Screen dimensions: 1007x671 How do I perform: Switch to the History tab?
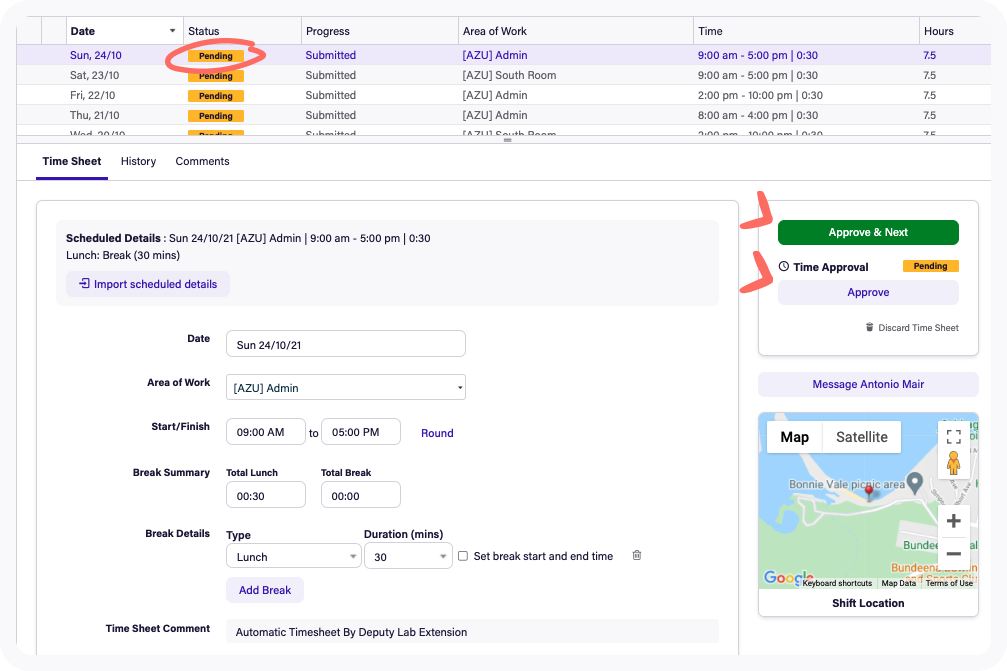point(138,161)
